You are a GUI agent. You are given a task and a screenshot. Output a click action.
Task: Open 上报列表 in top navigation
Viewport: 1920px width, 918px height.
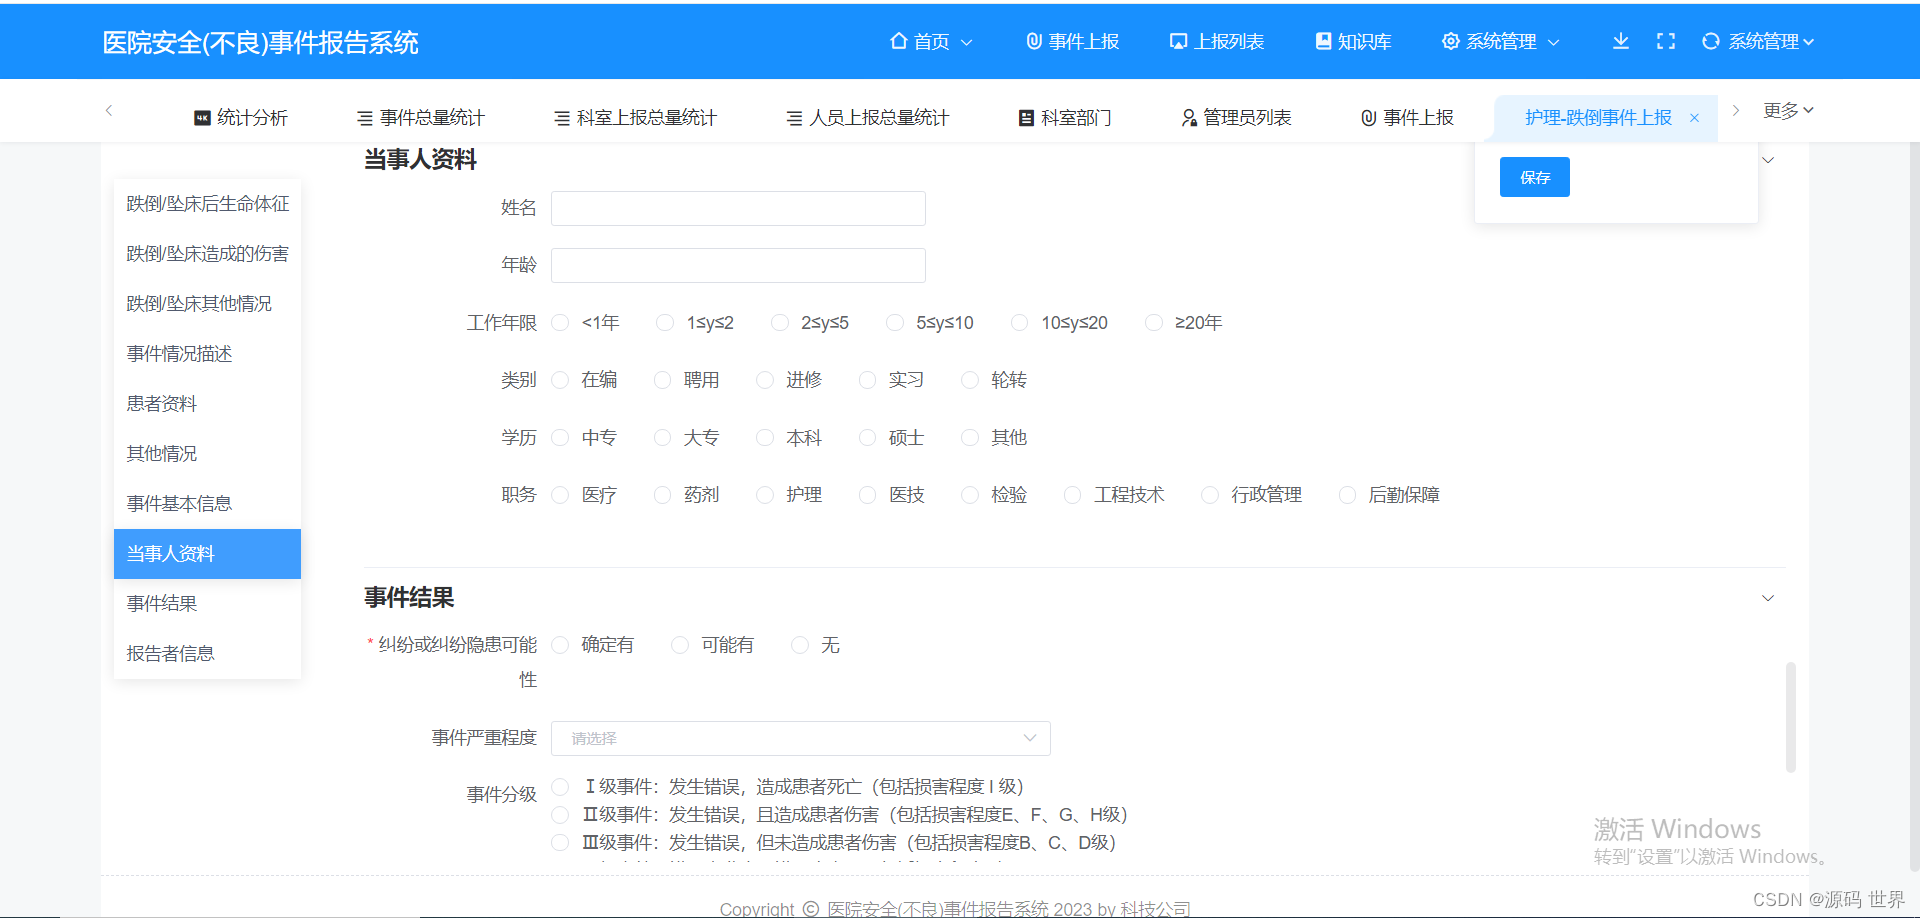point(1217,41)
